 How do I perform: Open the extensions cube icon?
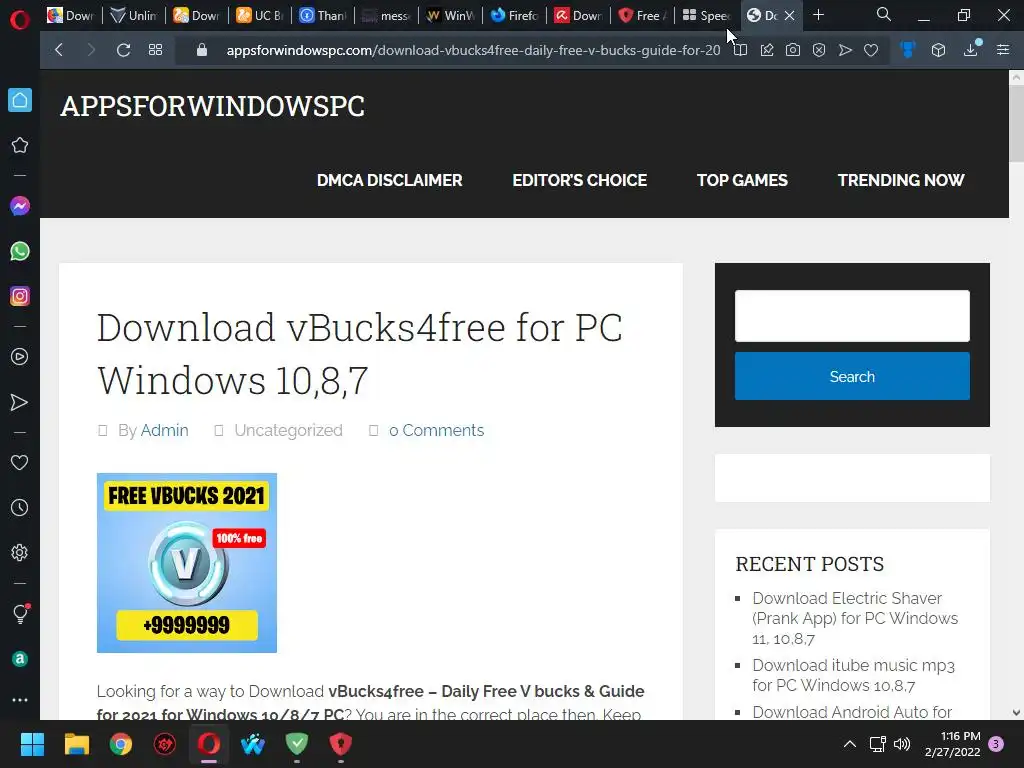938,50
